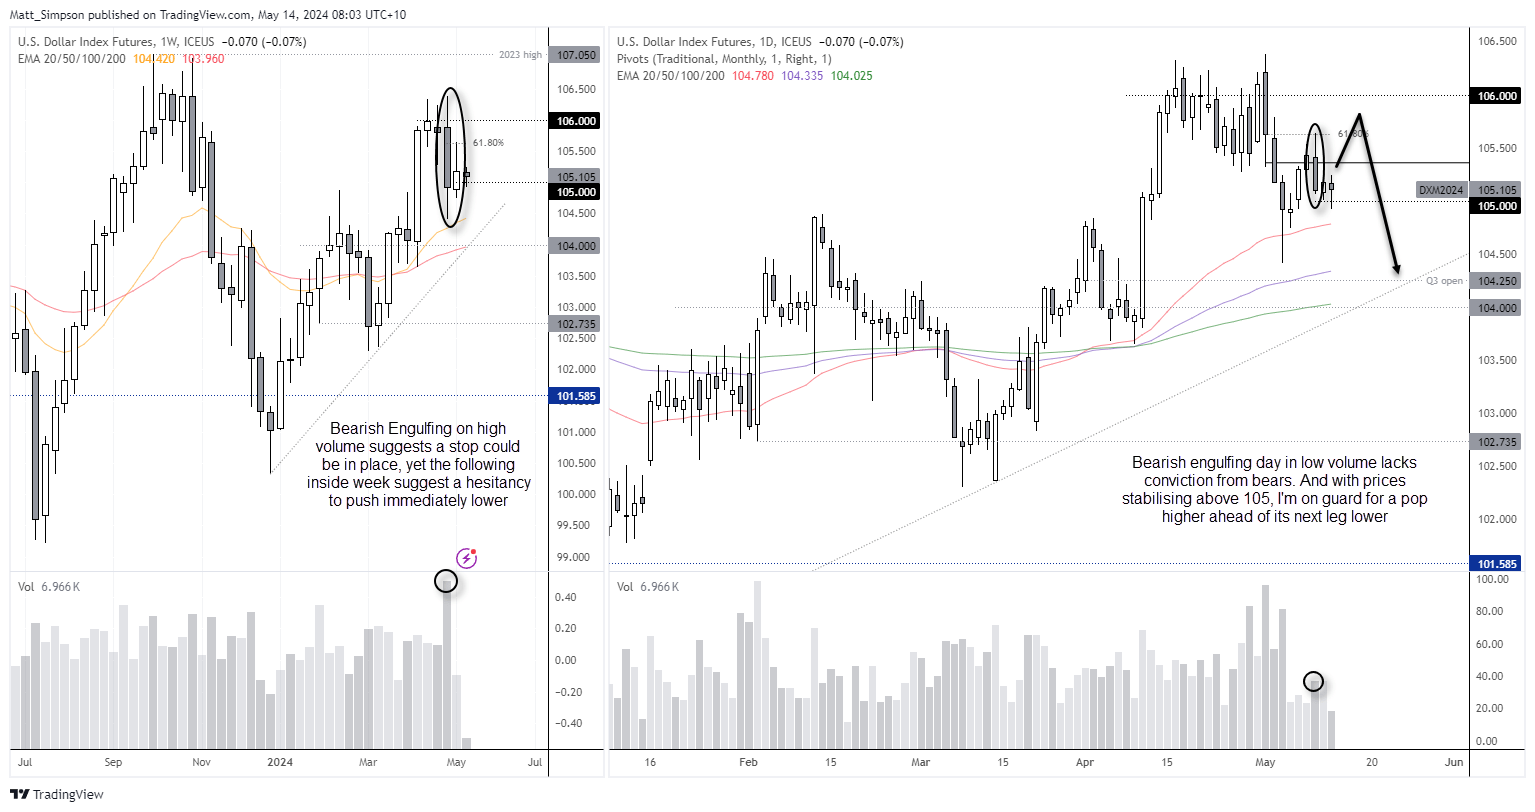Click the Vol 6.966K legend under weekly chart
This screenshot has height=812, width=1535.
tap(49, 586)
